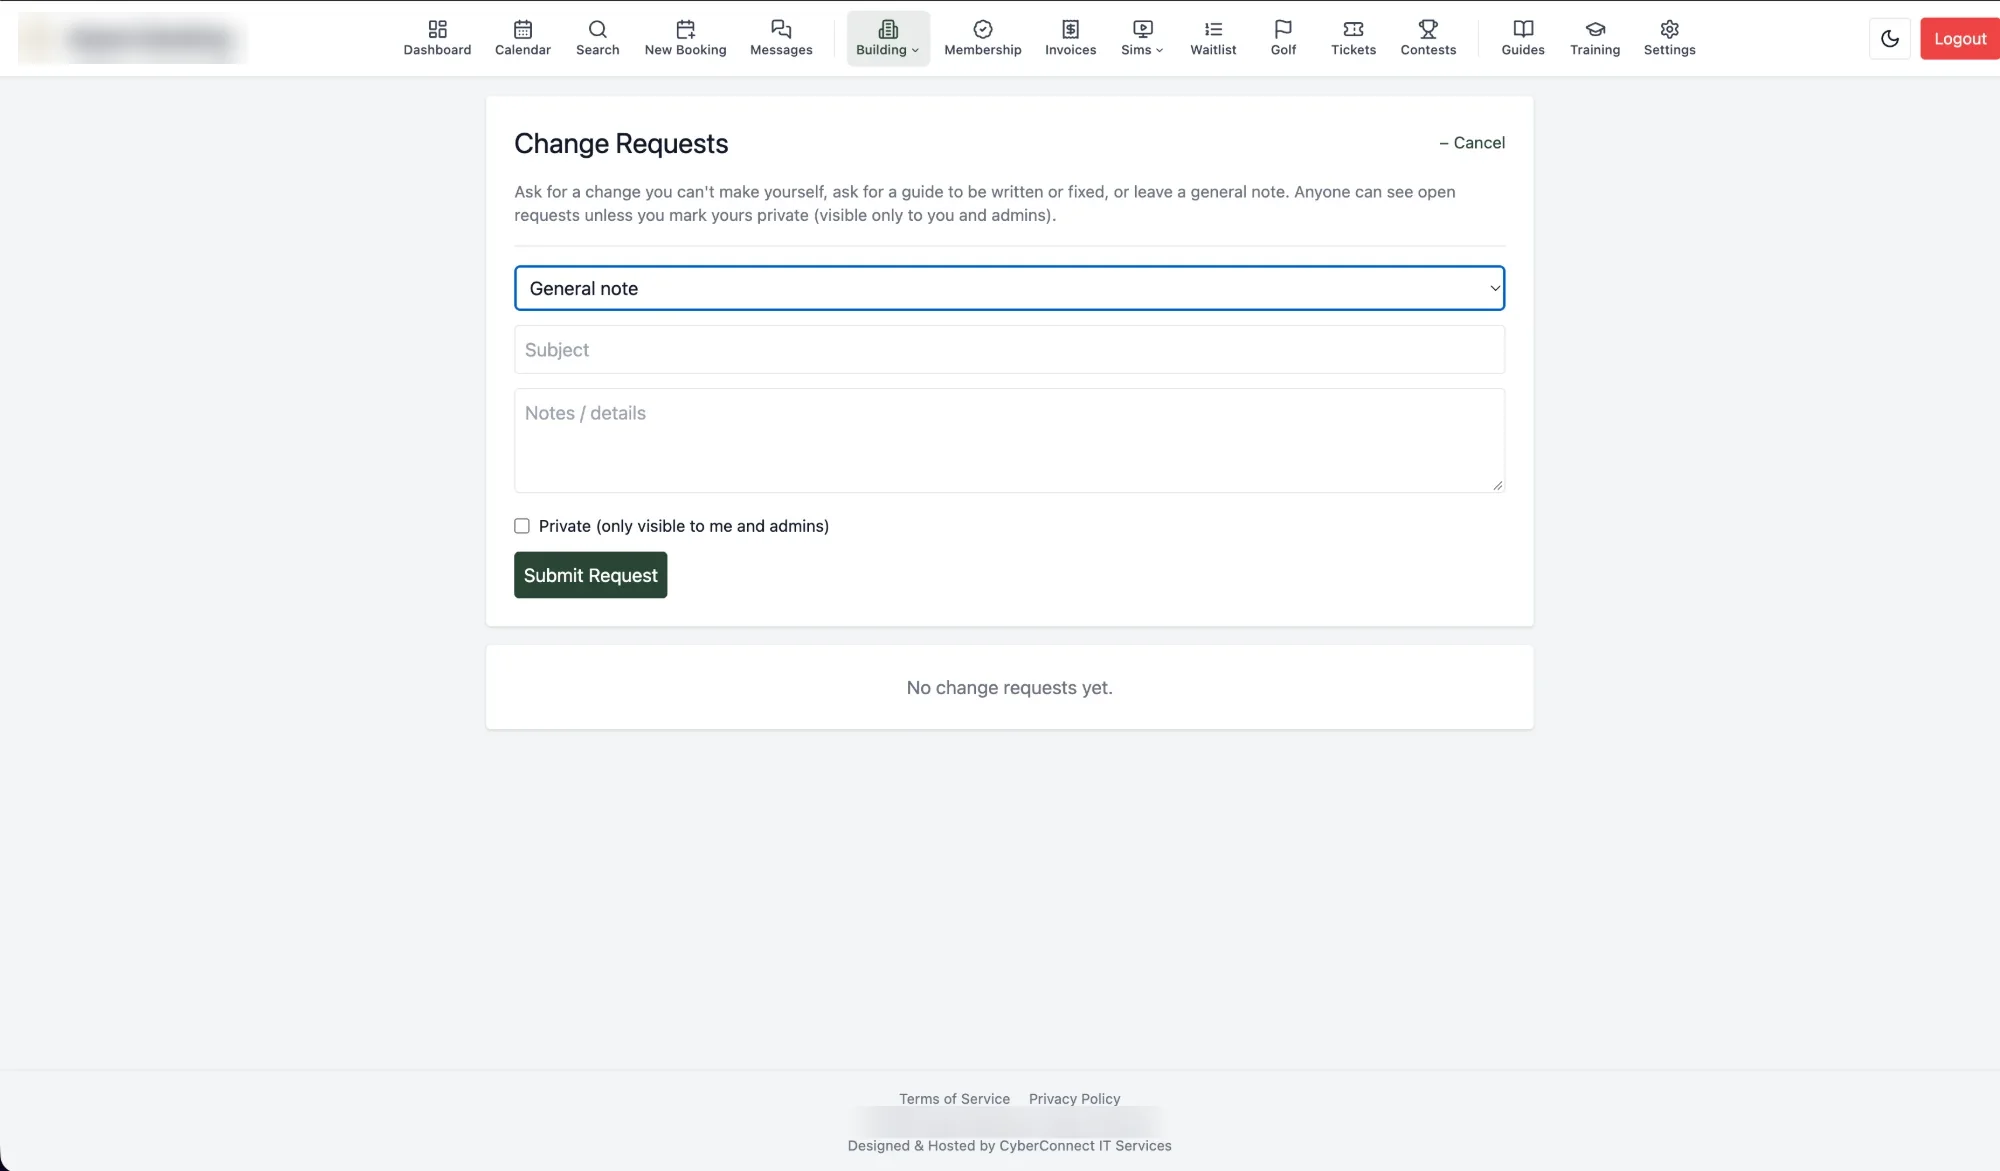Click the "Change Requests" heading
This screenshot has width=2000, height=1171.
pyautogui.click(x=621, y=144)
